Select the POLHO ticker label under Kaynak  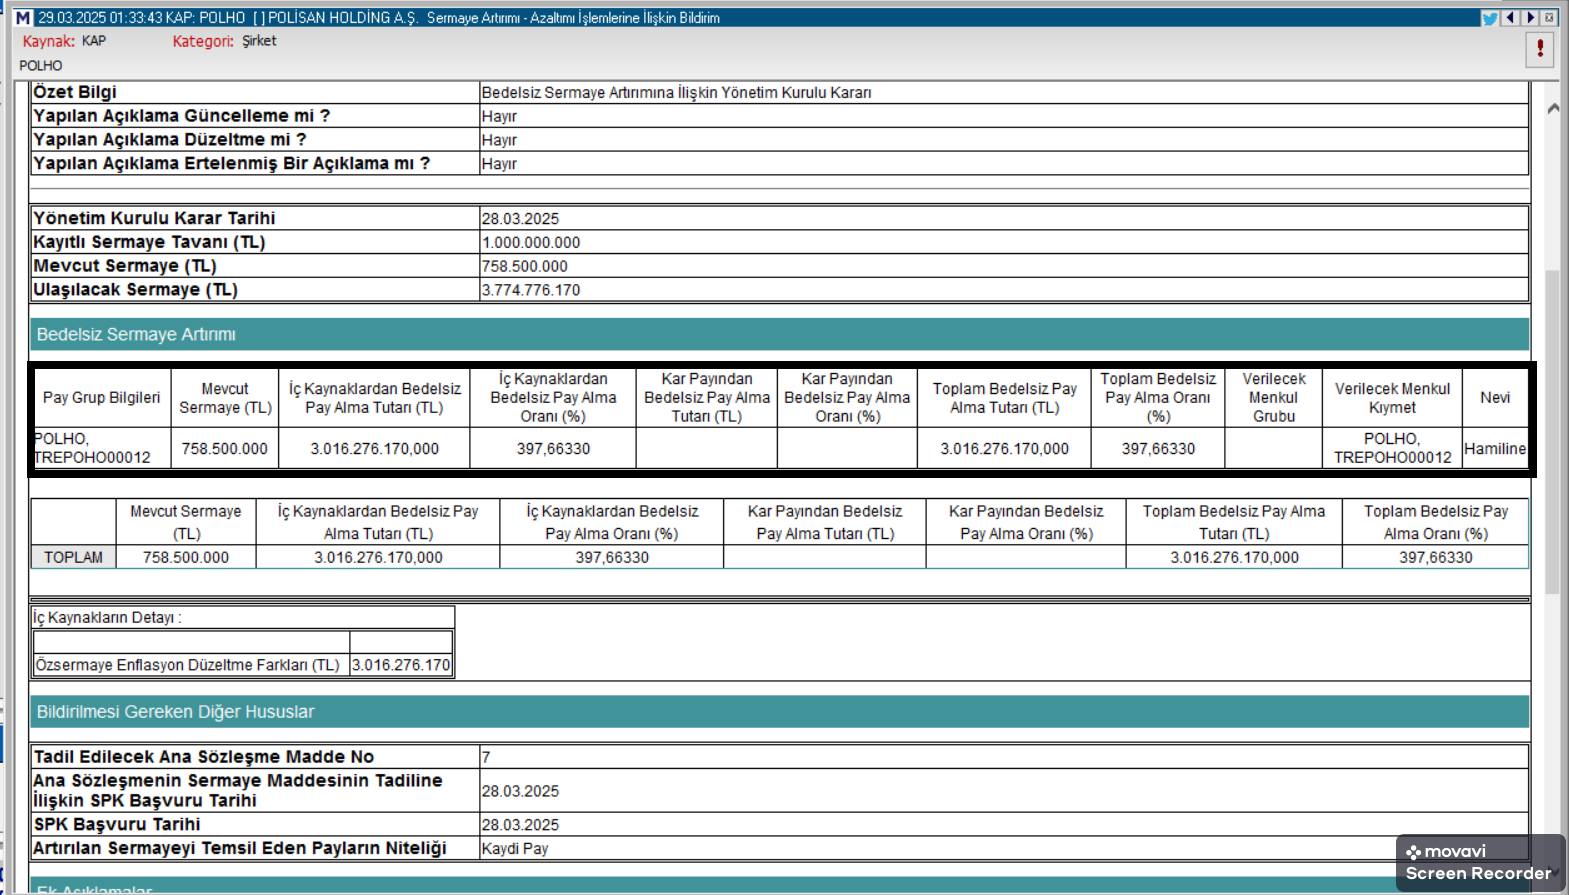(41, 66)
